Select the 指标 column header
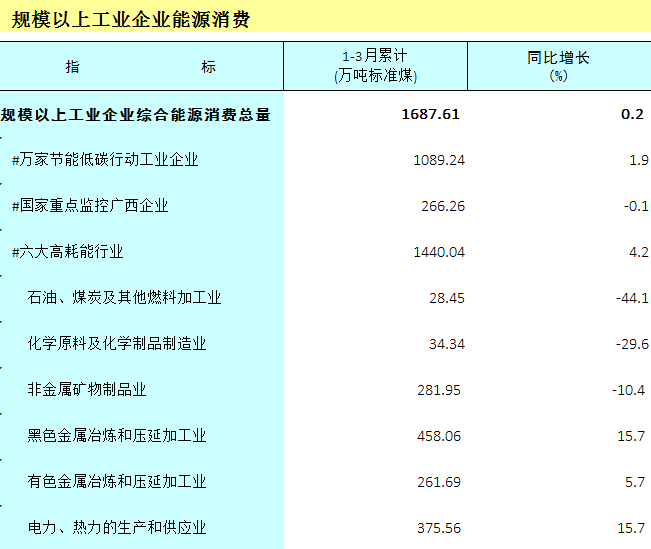The width and height of the screenshot is (651, 549). point(141,66)
